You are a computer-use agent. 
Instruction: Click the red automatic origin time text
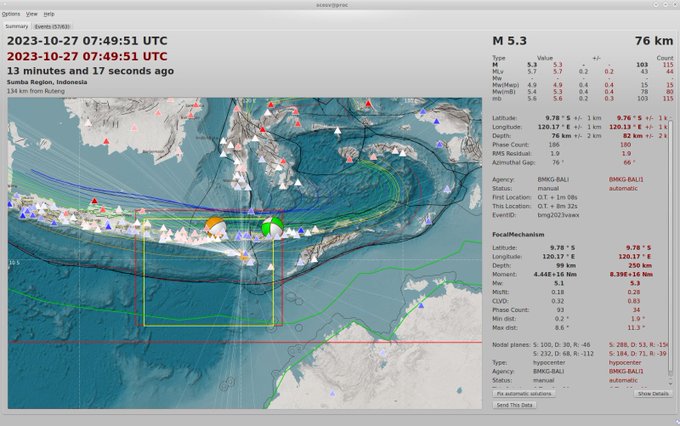[x=87, y=56]
